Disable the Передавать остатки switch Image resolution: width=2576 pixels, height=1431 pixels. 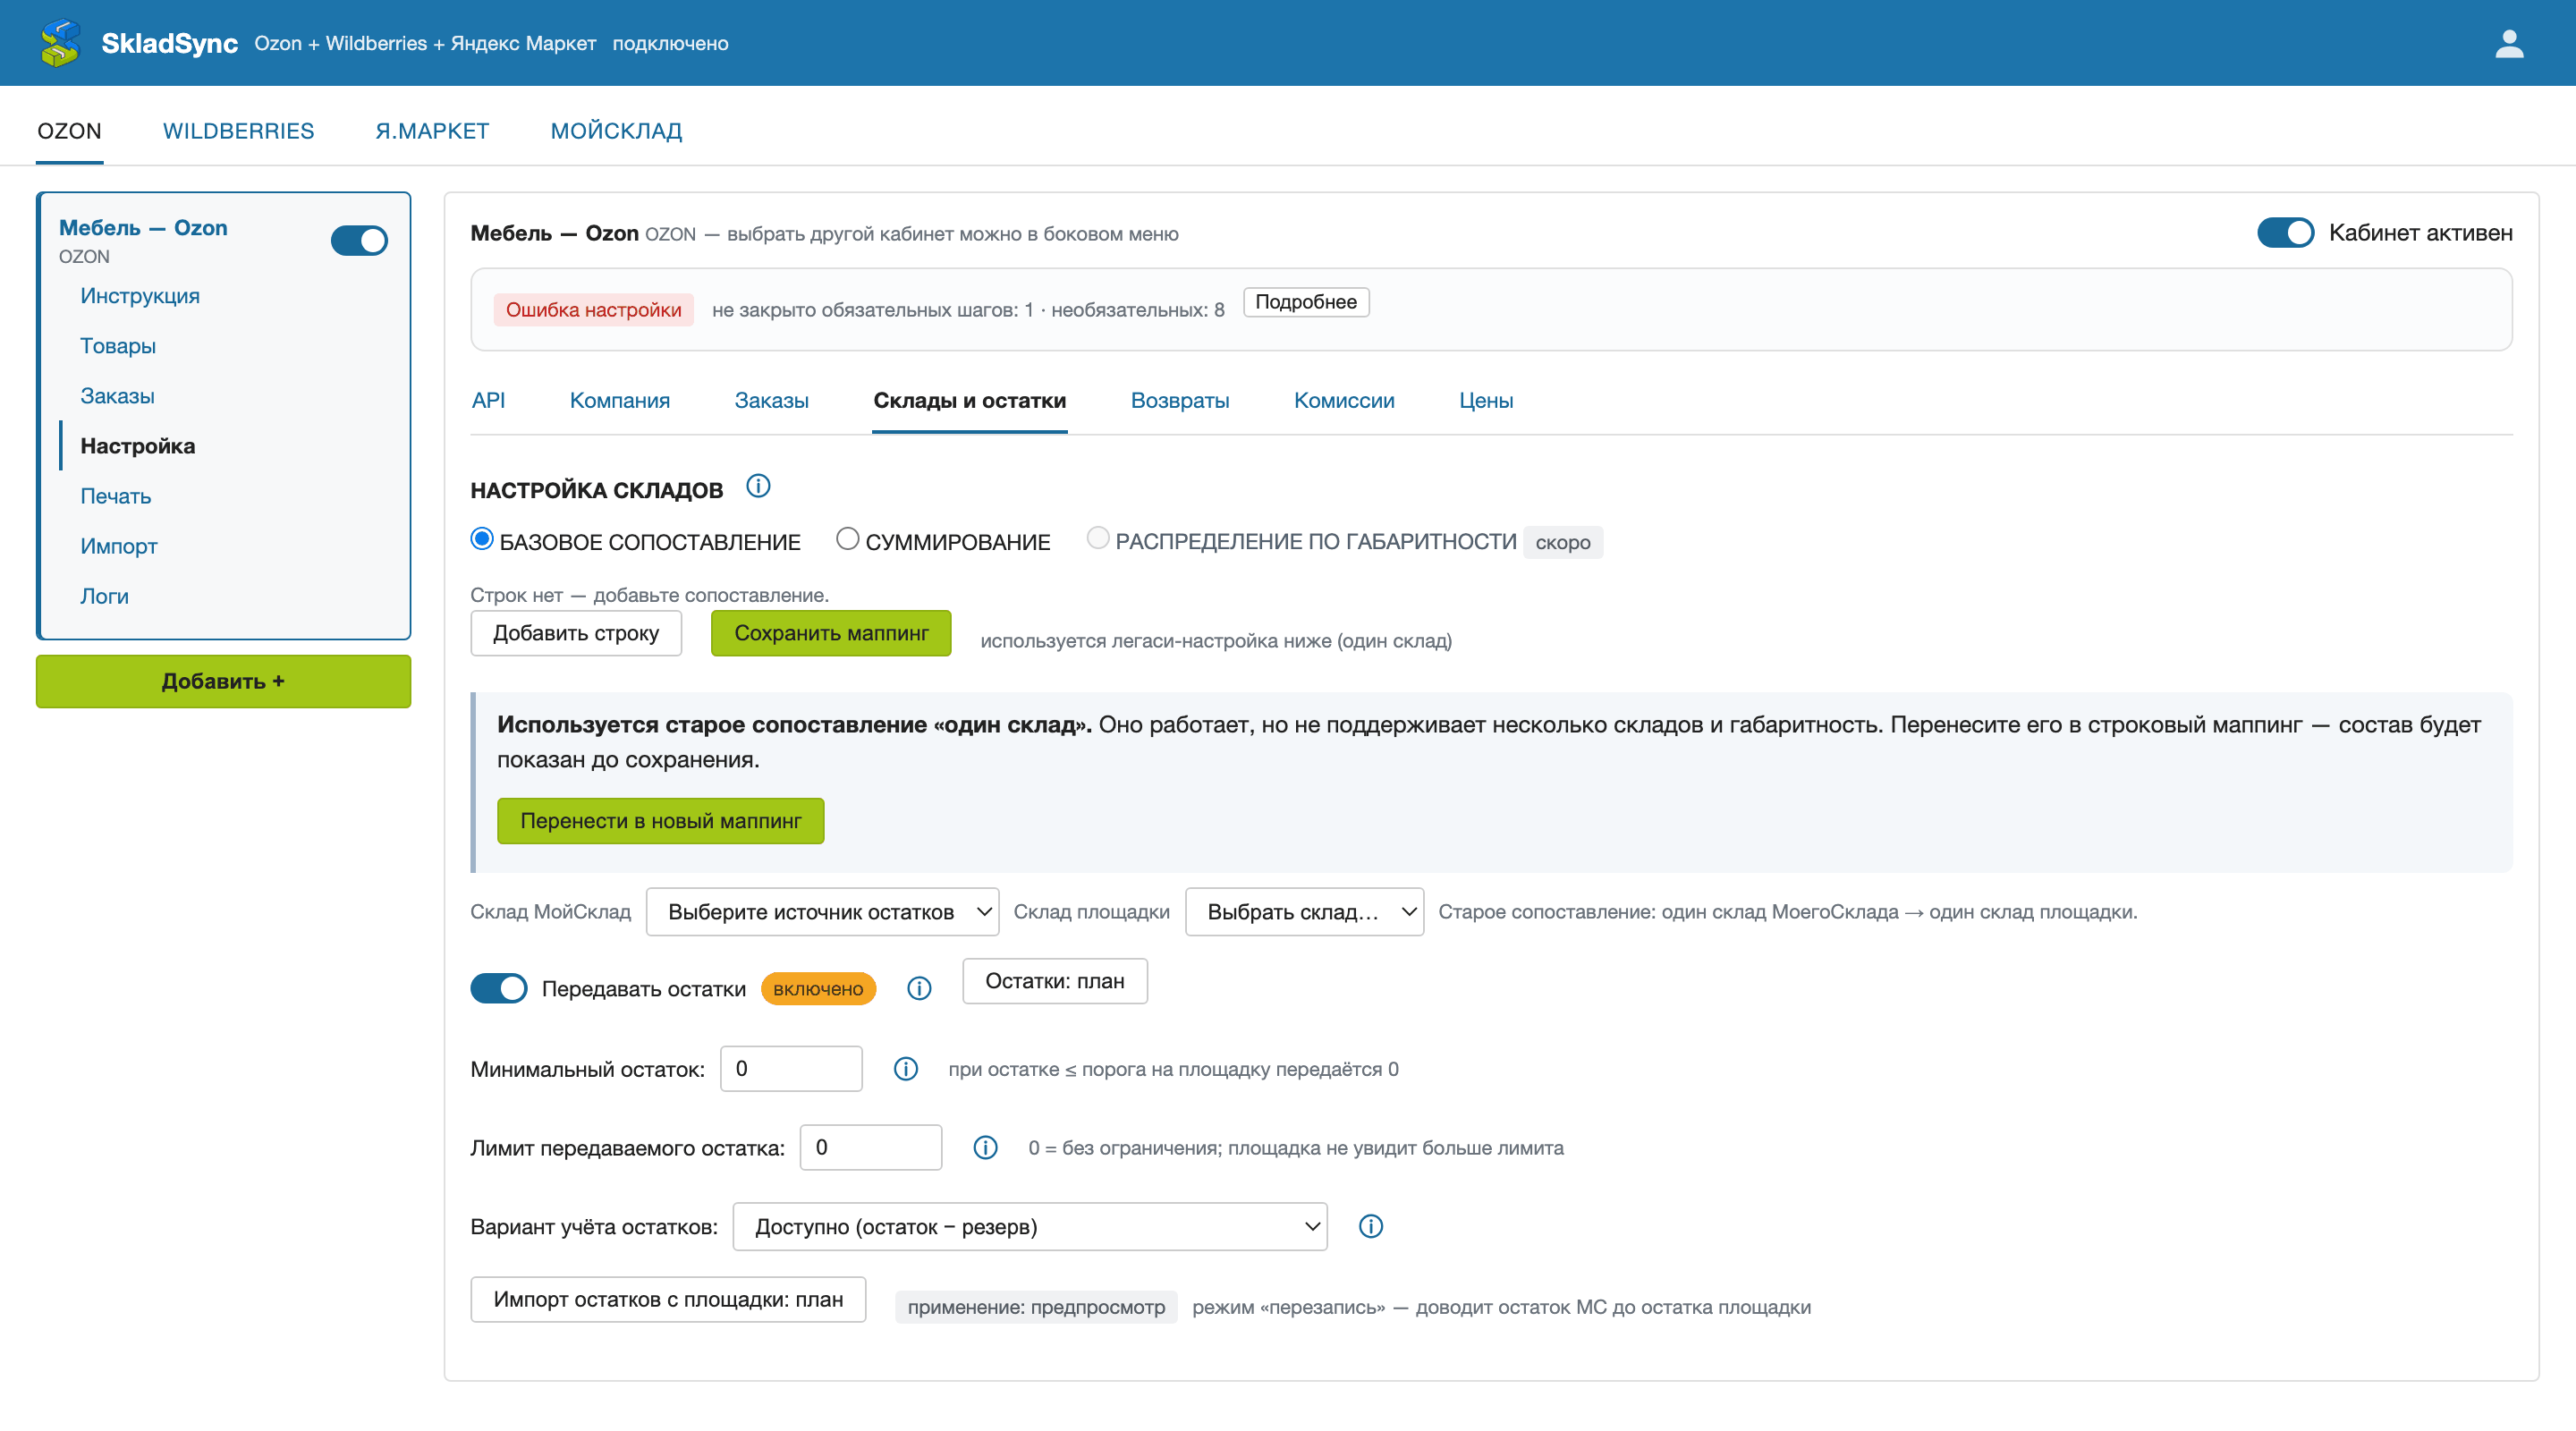(x=498, y=988)
